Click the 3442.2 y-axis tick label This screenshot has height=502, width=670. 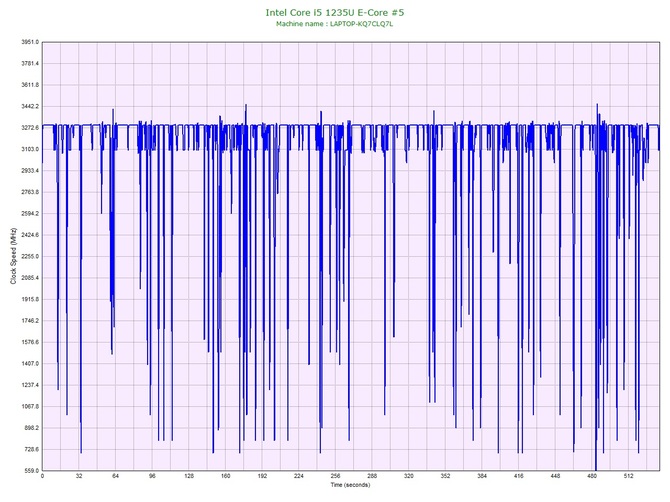(29, 106)
